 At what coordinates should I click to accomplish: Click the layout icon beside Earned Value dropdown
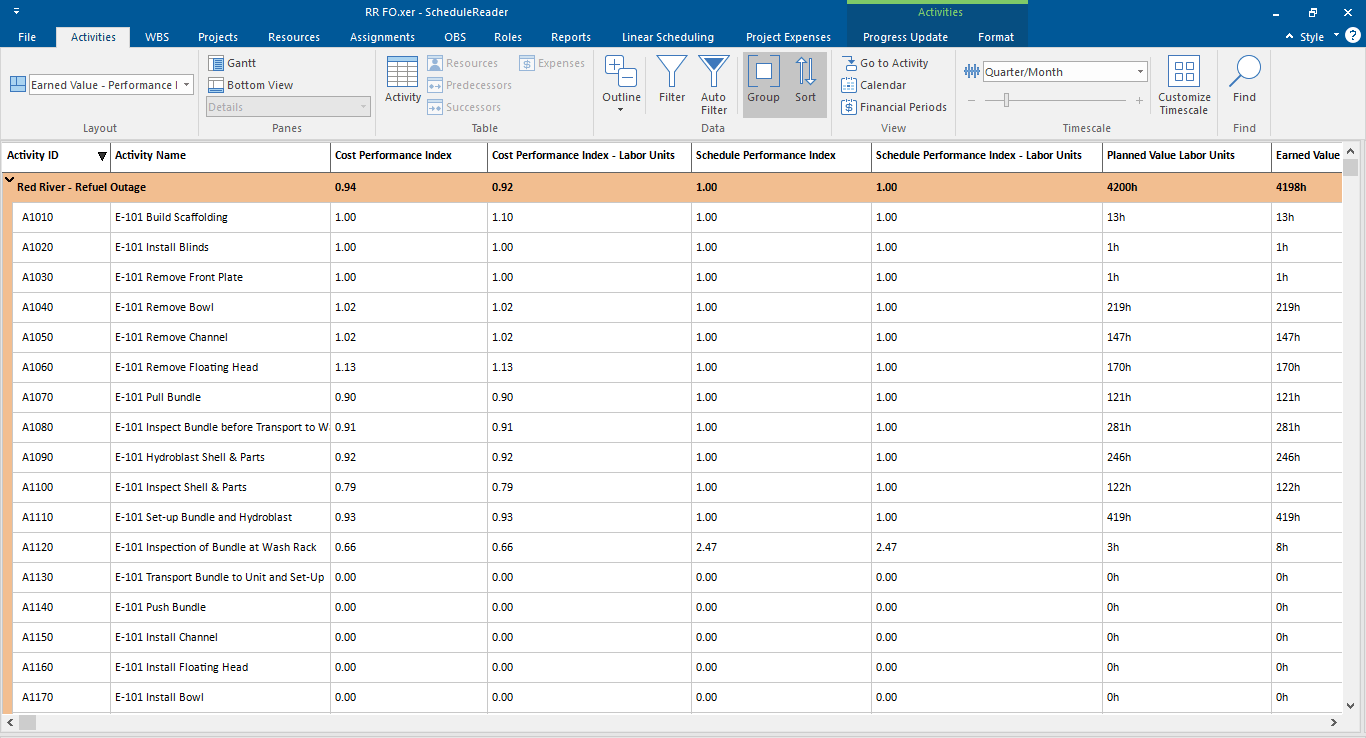coord(18,84)
